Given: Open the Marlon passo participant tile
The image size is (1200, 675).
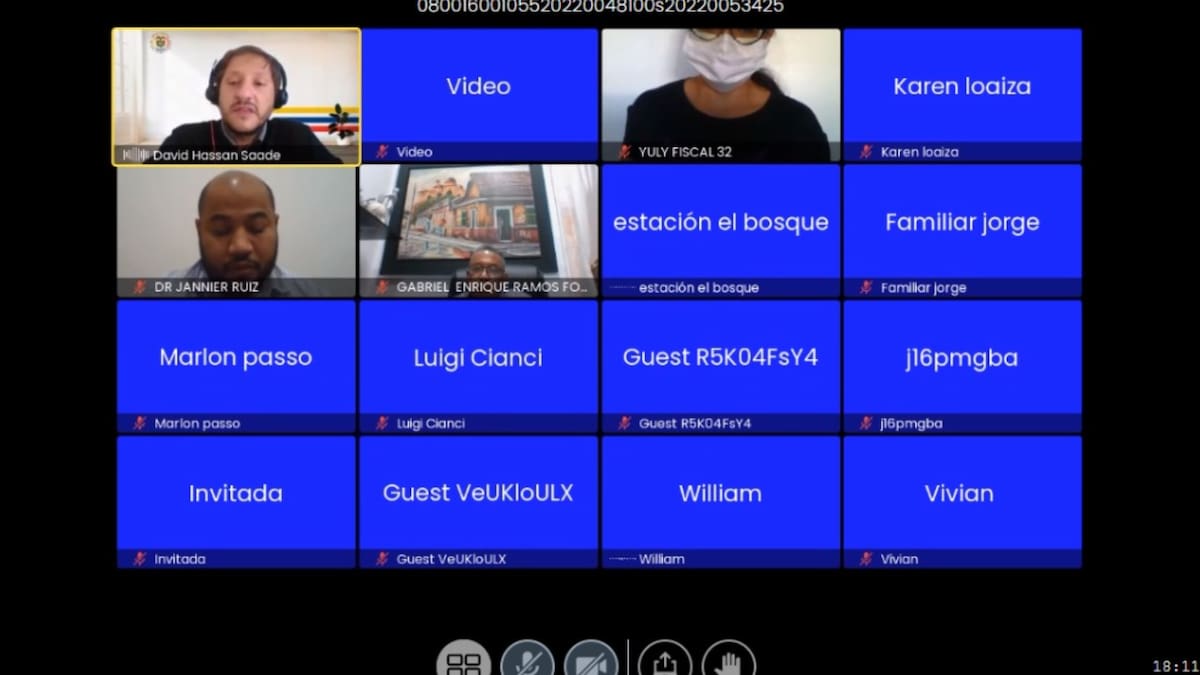Looking at the screenshot, I should coord(236,358).
